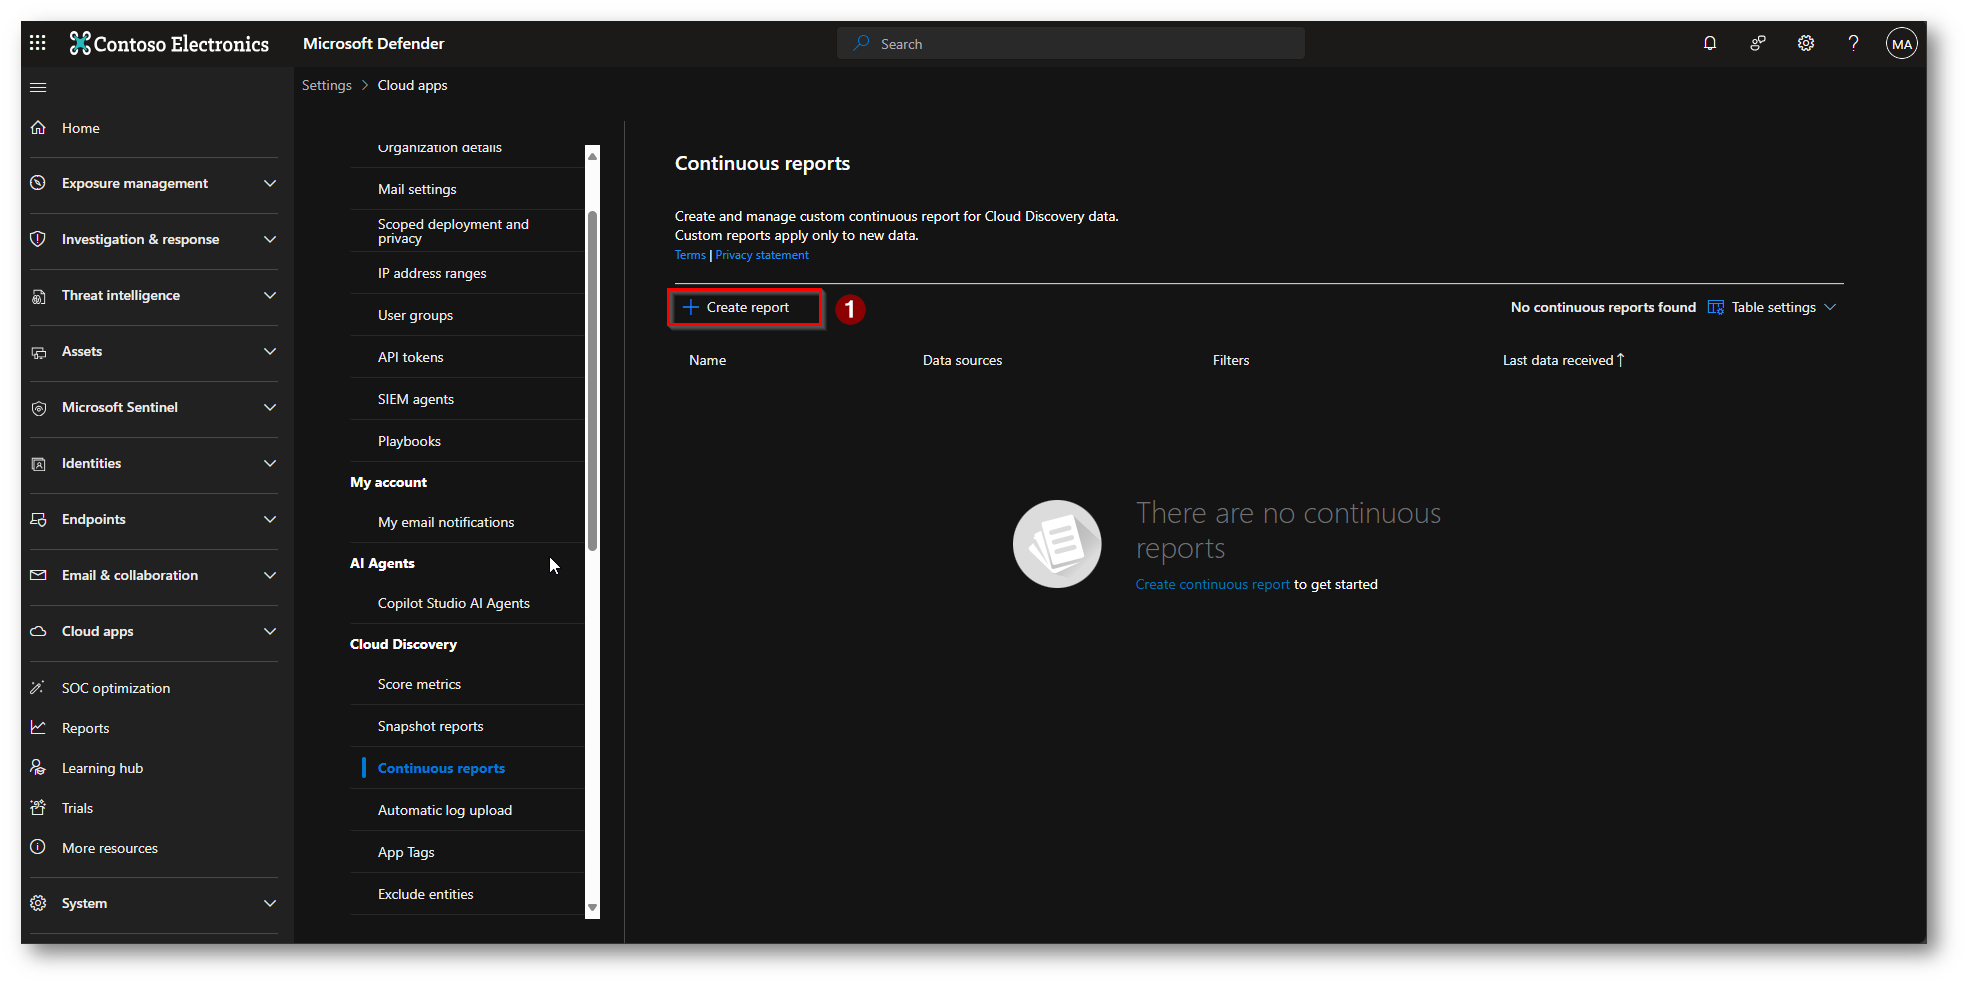Click the Search input field
The image size is (1969, 986).
click(1070, 44)
